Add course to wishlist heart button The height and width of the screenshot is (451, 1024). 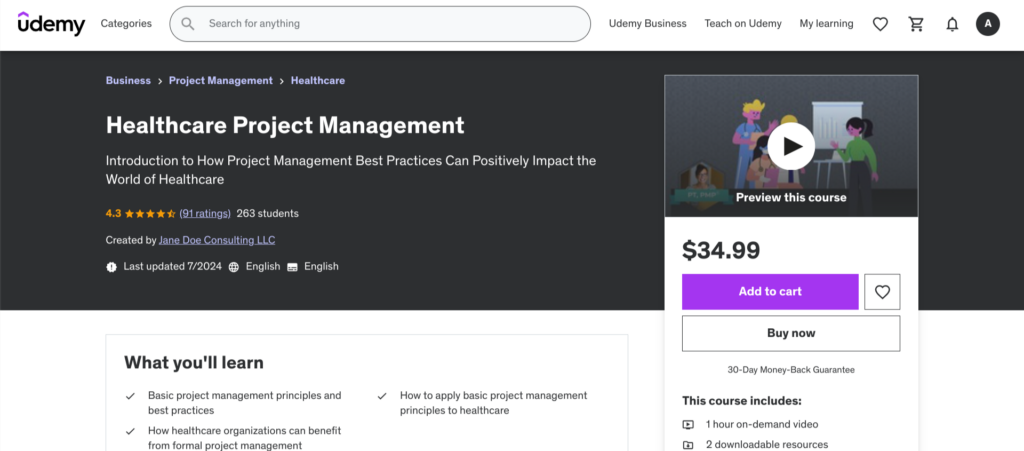coord(882,292)
